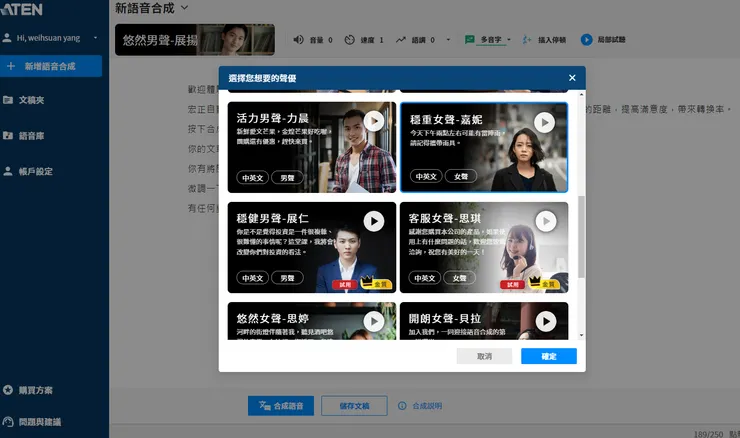Open 文稿夾 in the sidebar
The height and width of the screenshot is (438, 740).
pos(31,100)
